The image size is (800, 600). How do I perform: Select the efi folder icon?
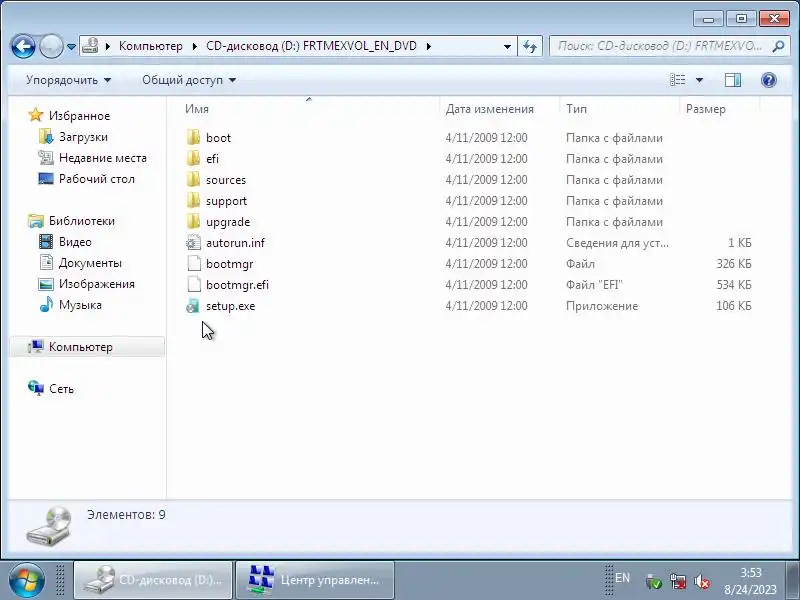[x=193, y=158]
